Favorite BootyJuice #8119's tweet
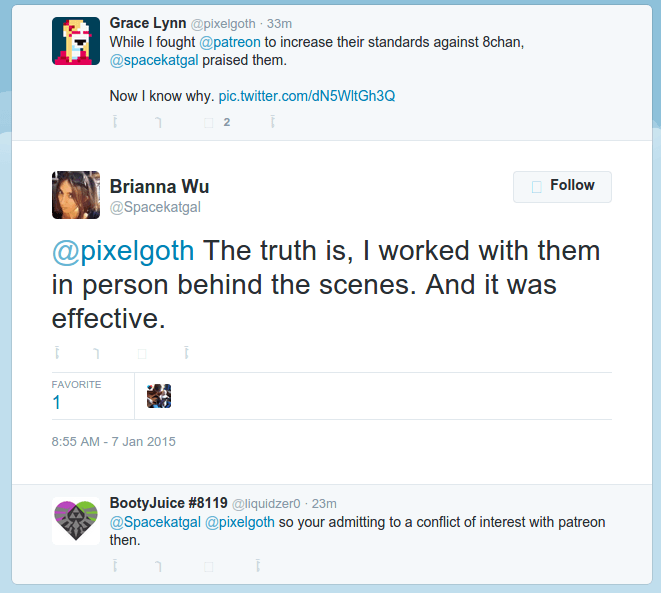This screenshot has width=661, height=593. coord(209,566)
